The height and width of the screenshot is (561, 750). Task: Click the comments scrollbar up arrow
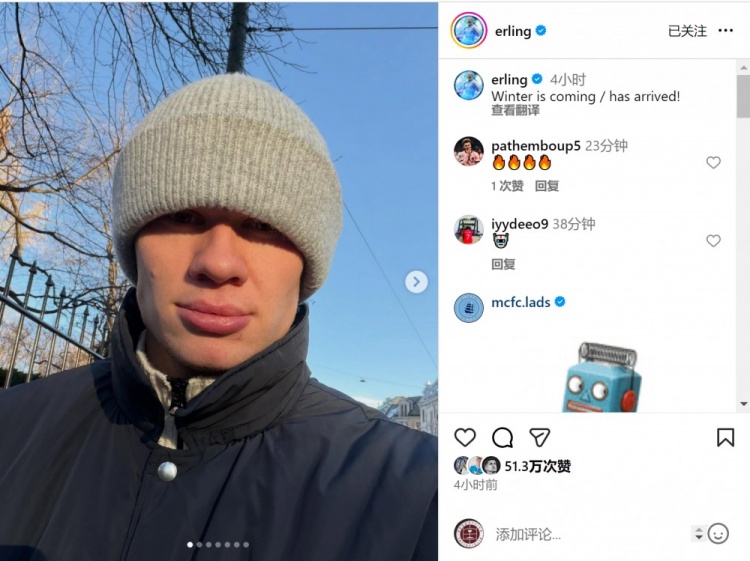[x=743, y=68]
